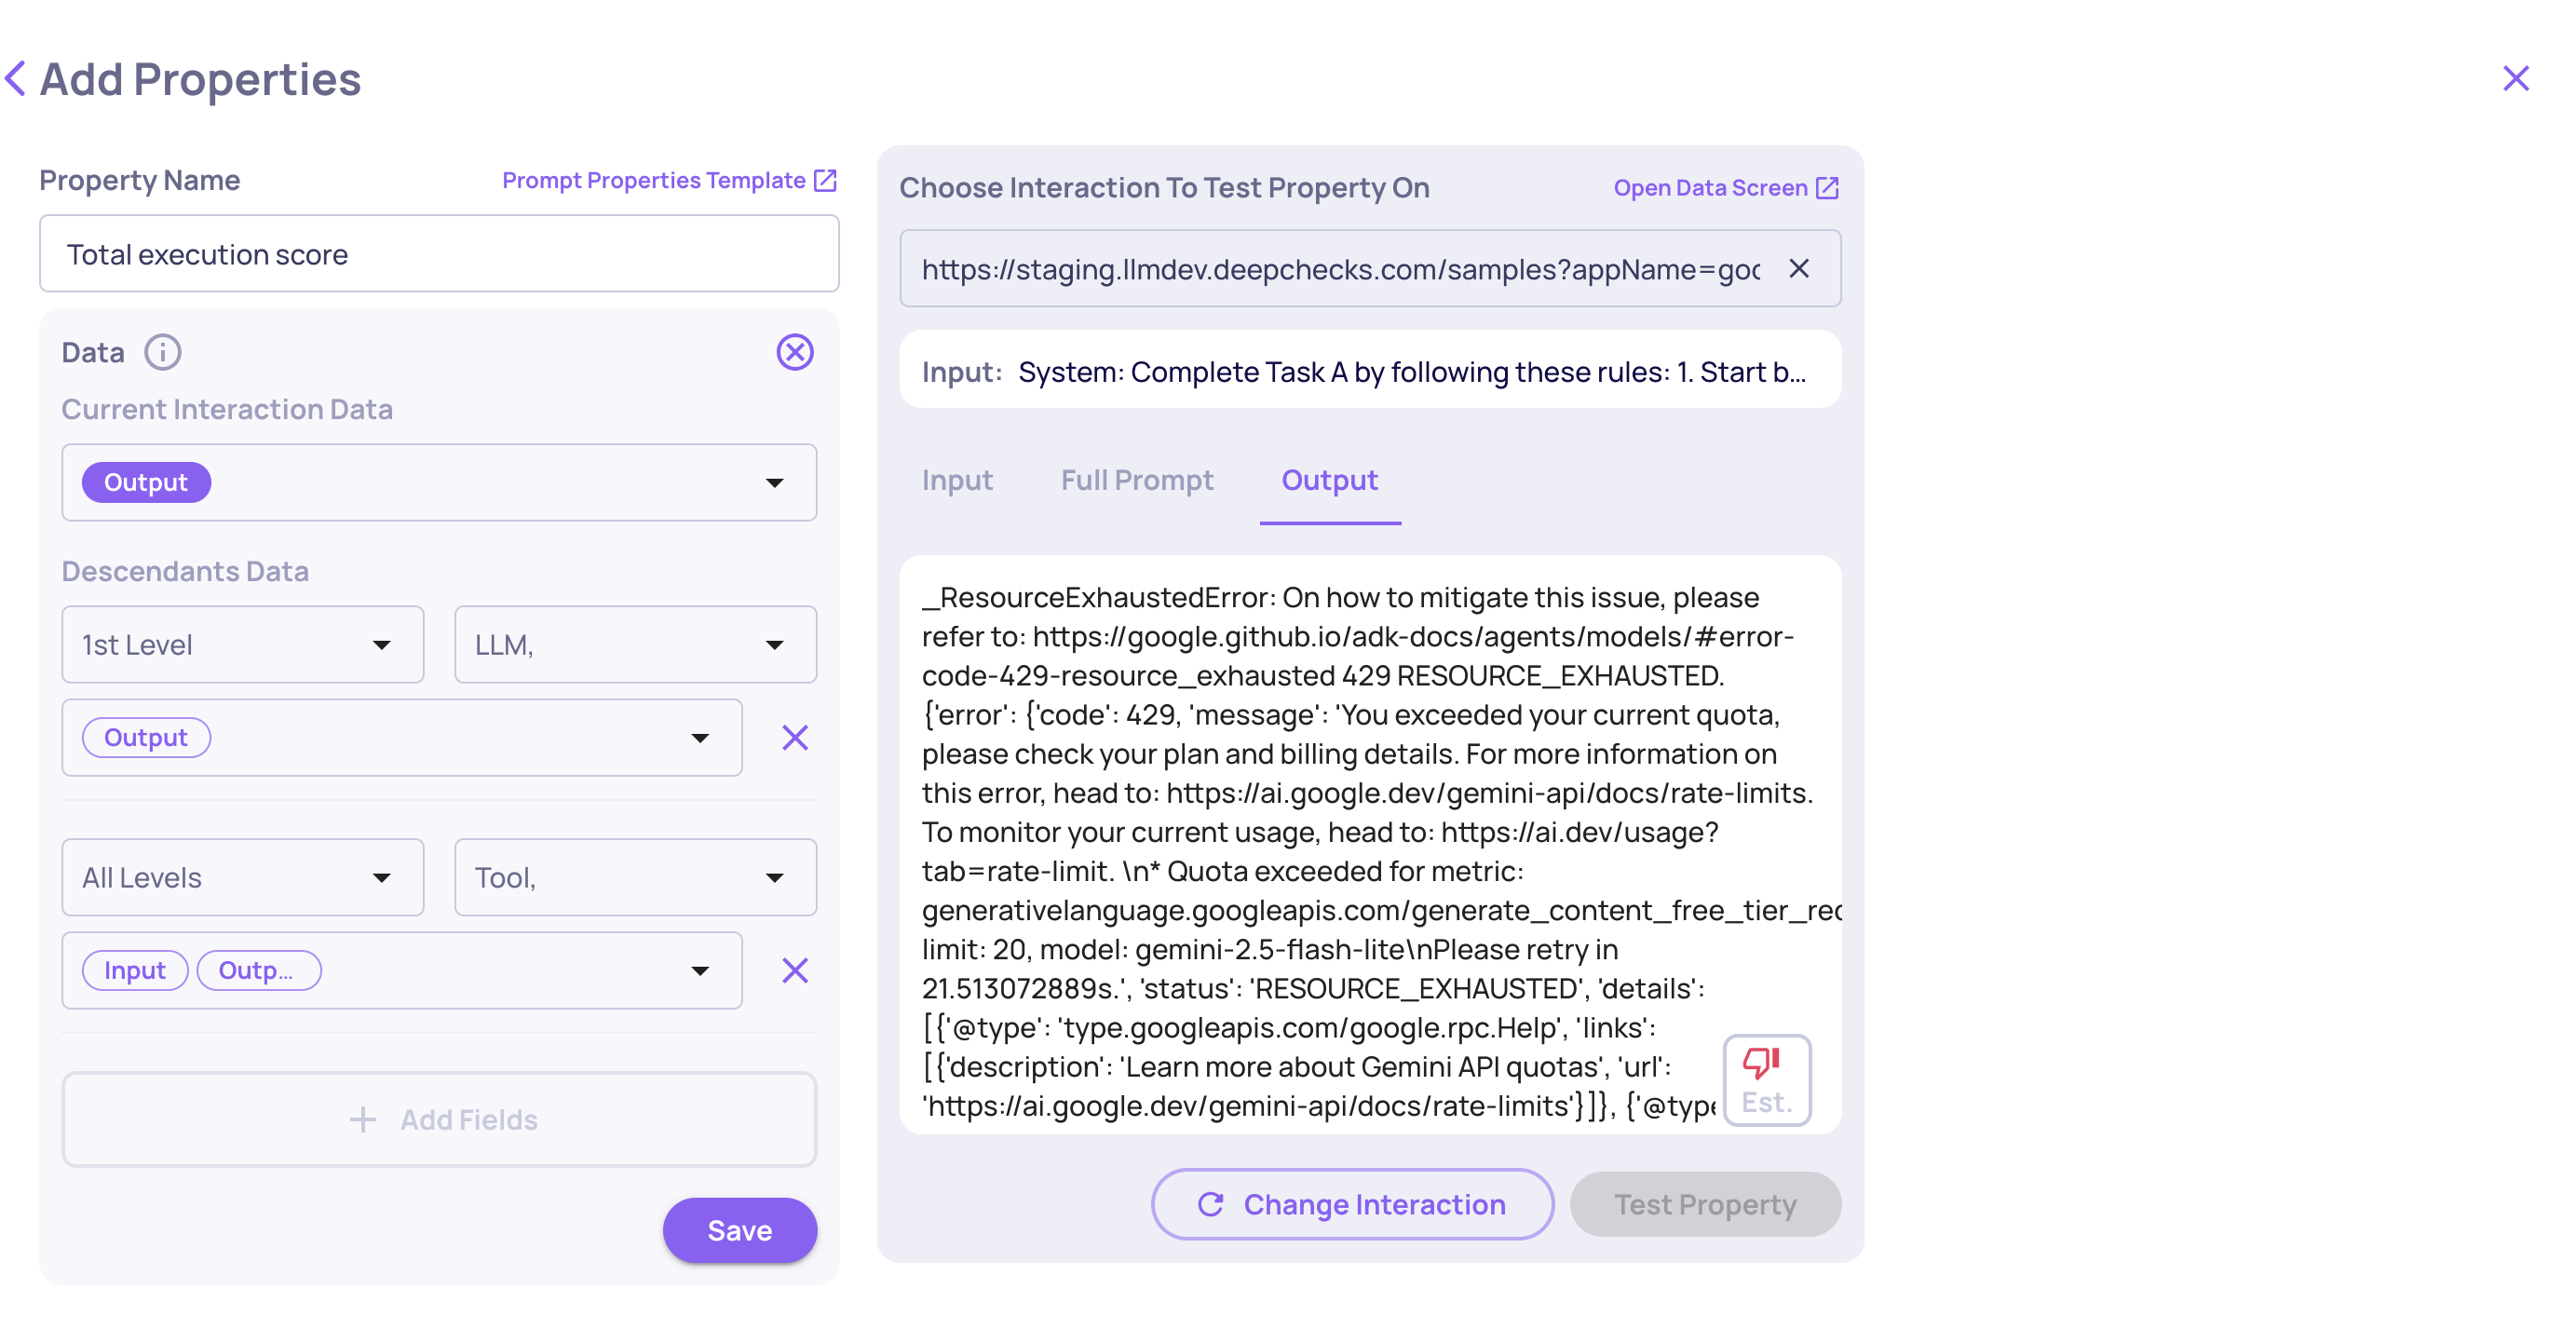Clear the interaction URL with X icon
The height and width of the screenshot is (1343, 2576).
pyautogui.click(x=1798, y=269)
